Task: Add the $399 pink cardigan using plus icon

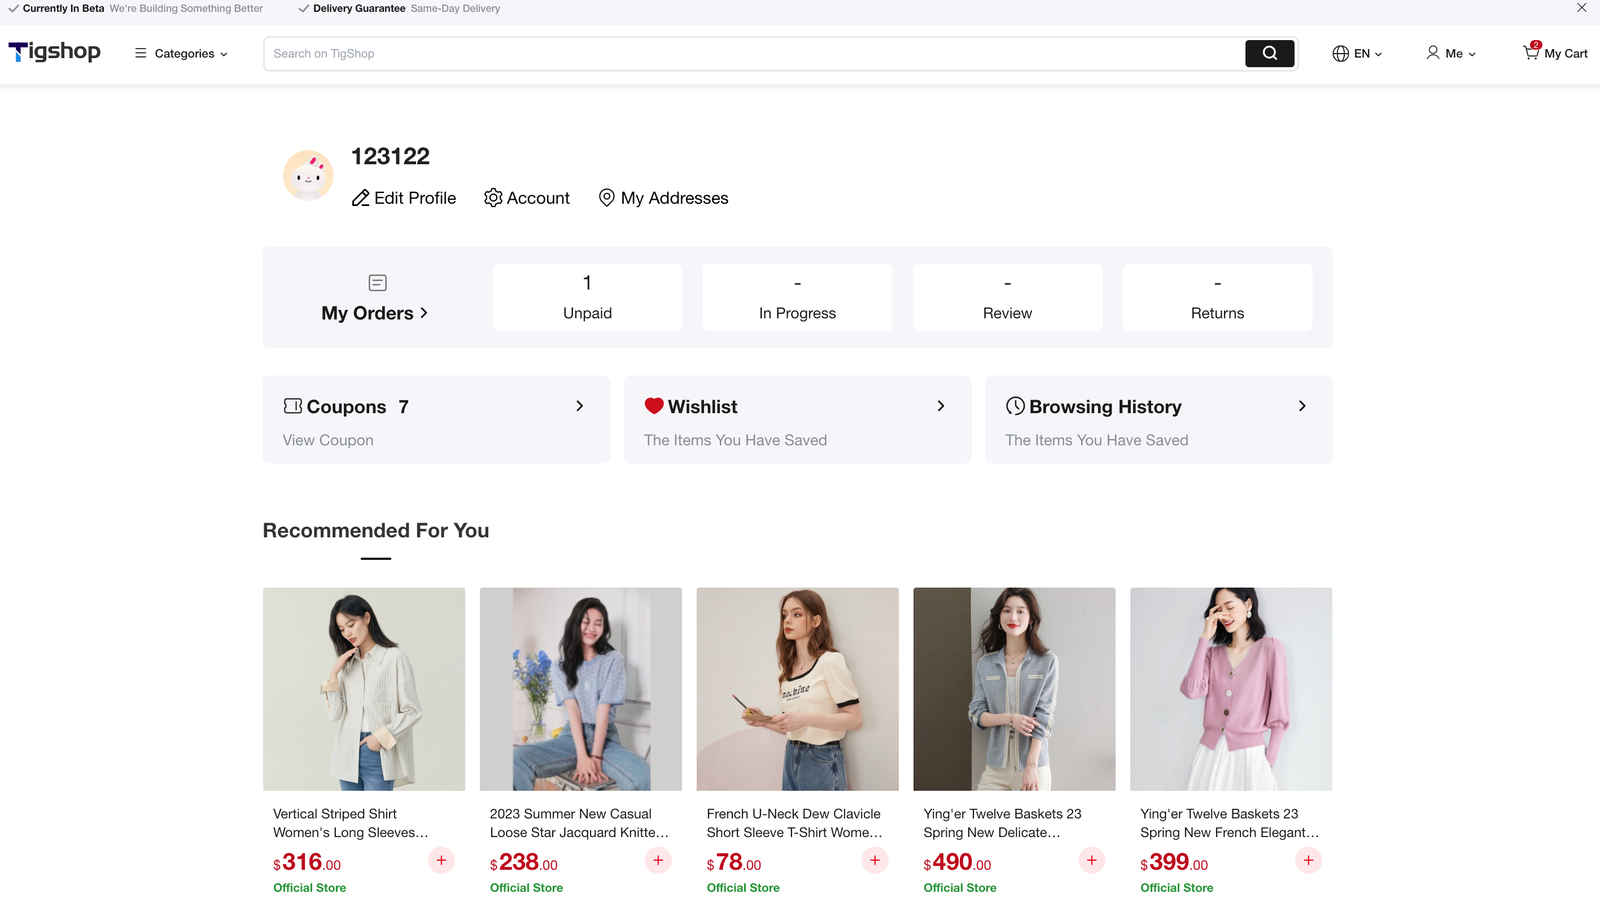Action: [1308, 860]
